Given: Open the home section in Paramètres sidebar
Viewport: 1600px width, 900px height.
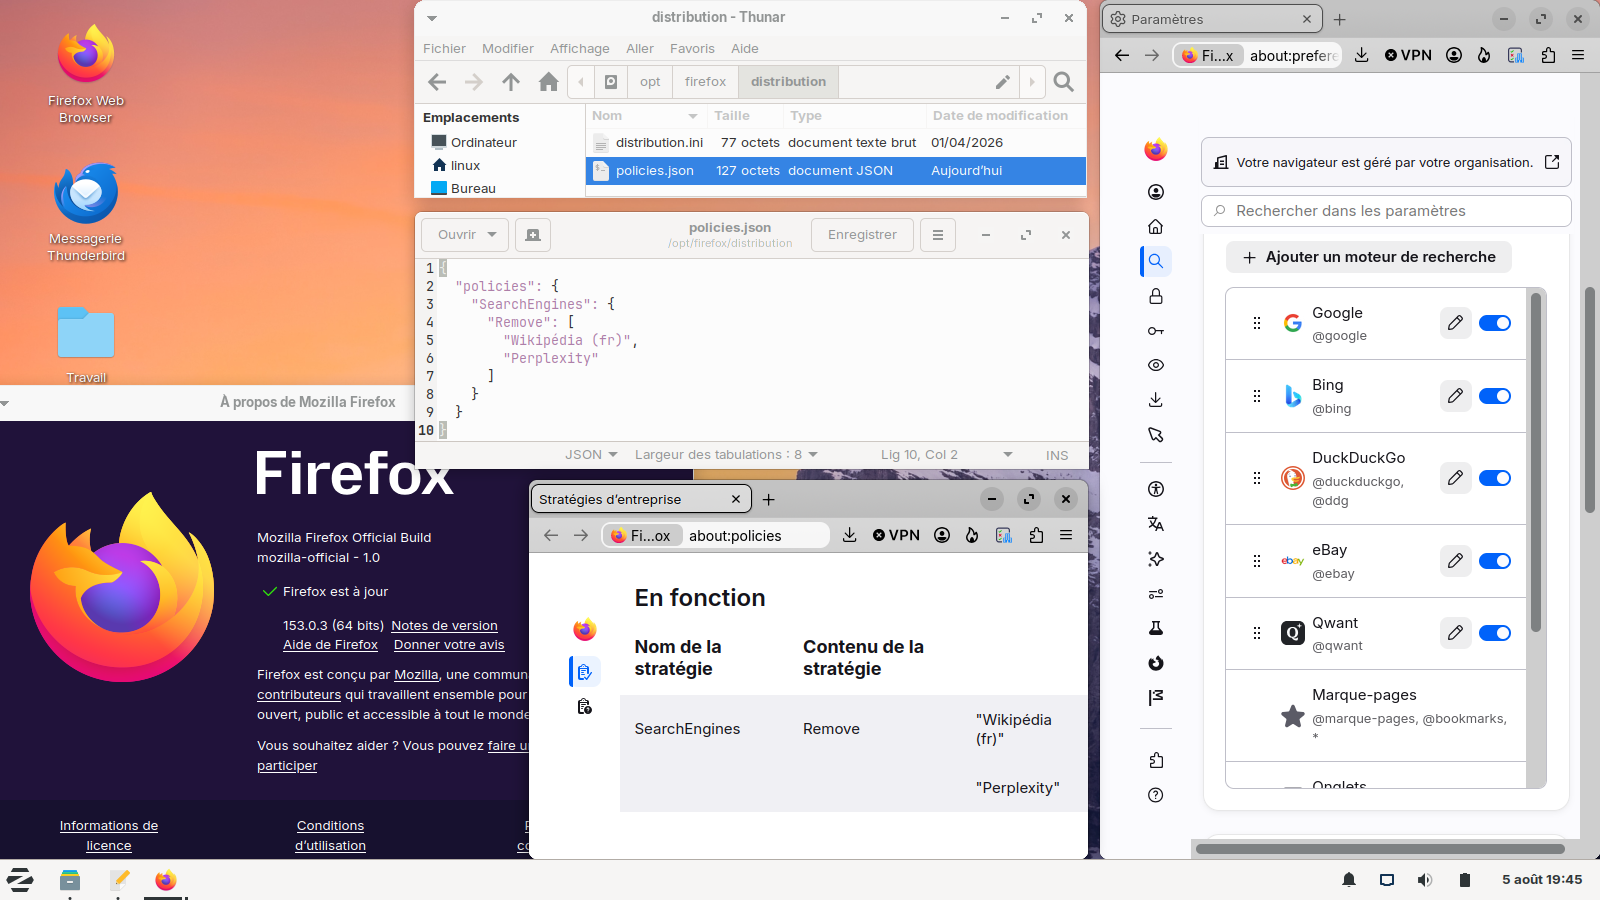Looking at the screenshot, I should [x=1156, y=227].
